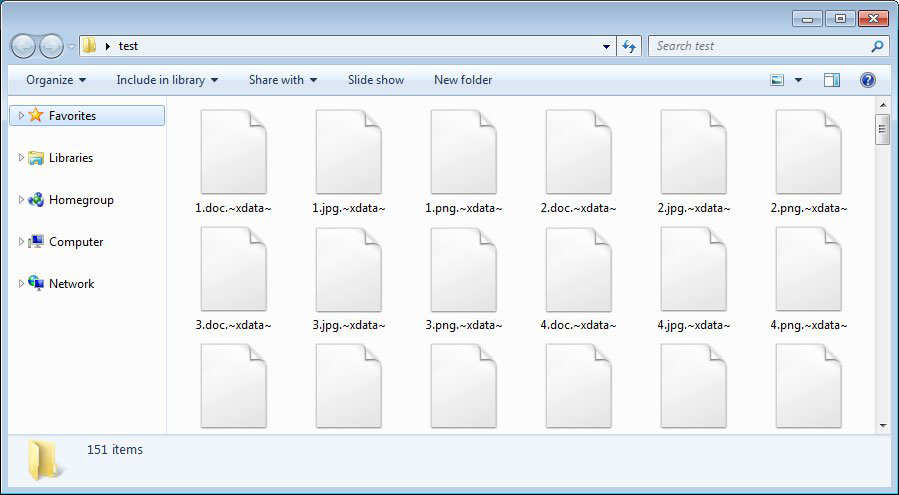Select the 2.png.~xdata~ file icon
Screen dimensions: 899x495
coord(808,152)
